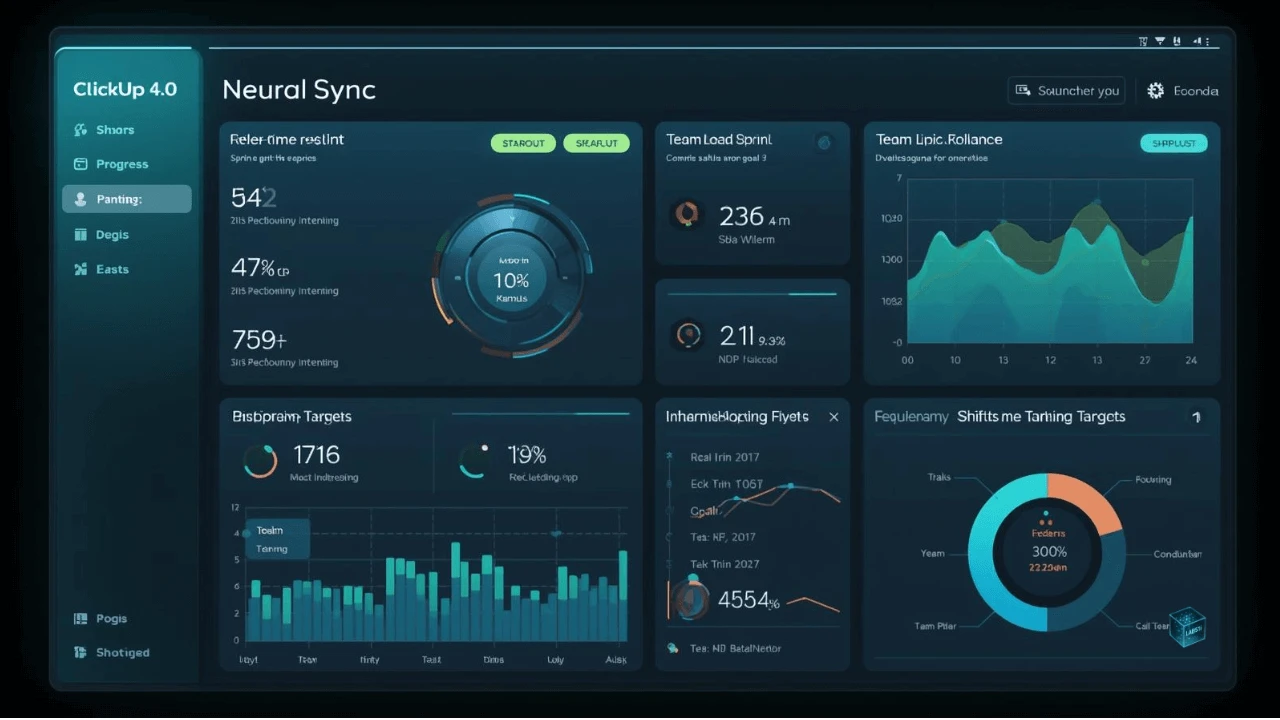Click the cube icon in the donut chart panel
The width and height of the screenshot is (1280, 720).
coord(1186,627)
